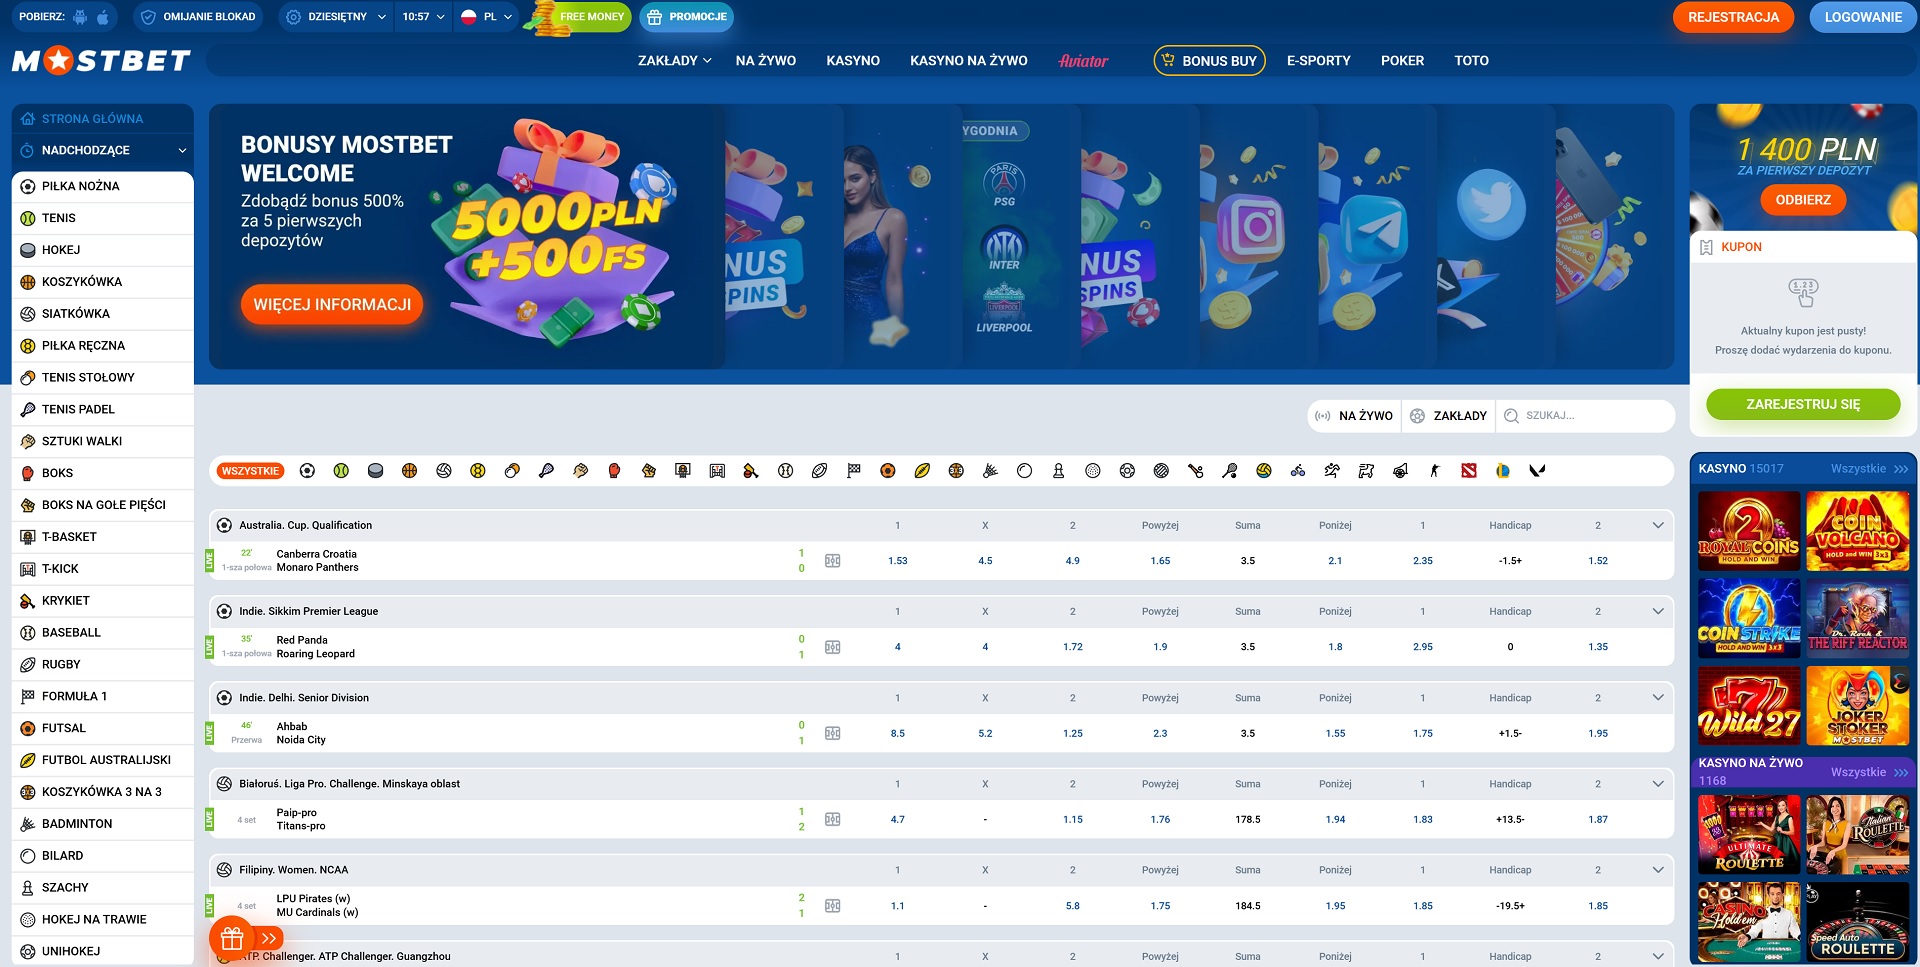The image size is (1920, 967).
Task: Switch event list to NA ŻYWO
Action: click(1354, 416)
